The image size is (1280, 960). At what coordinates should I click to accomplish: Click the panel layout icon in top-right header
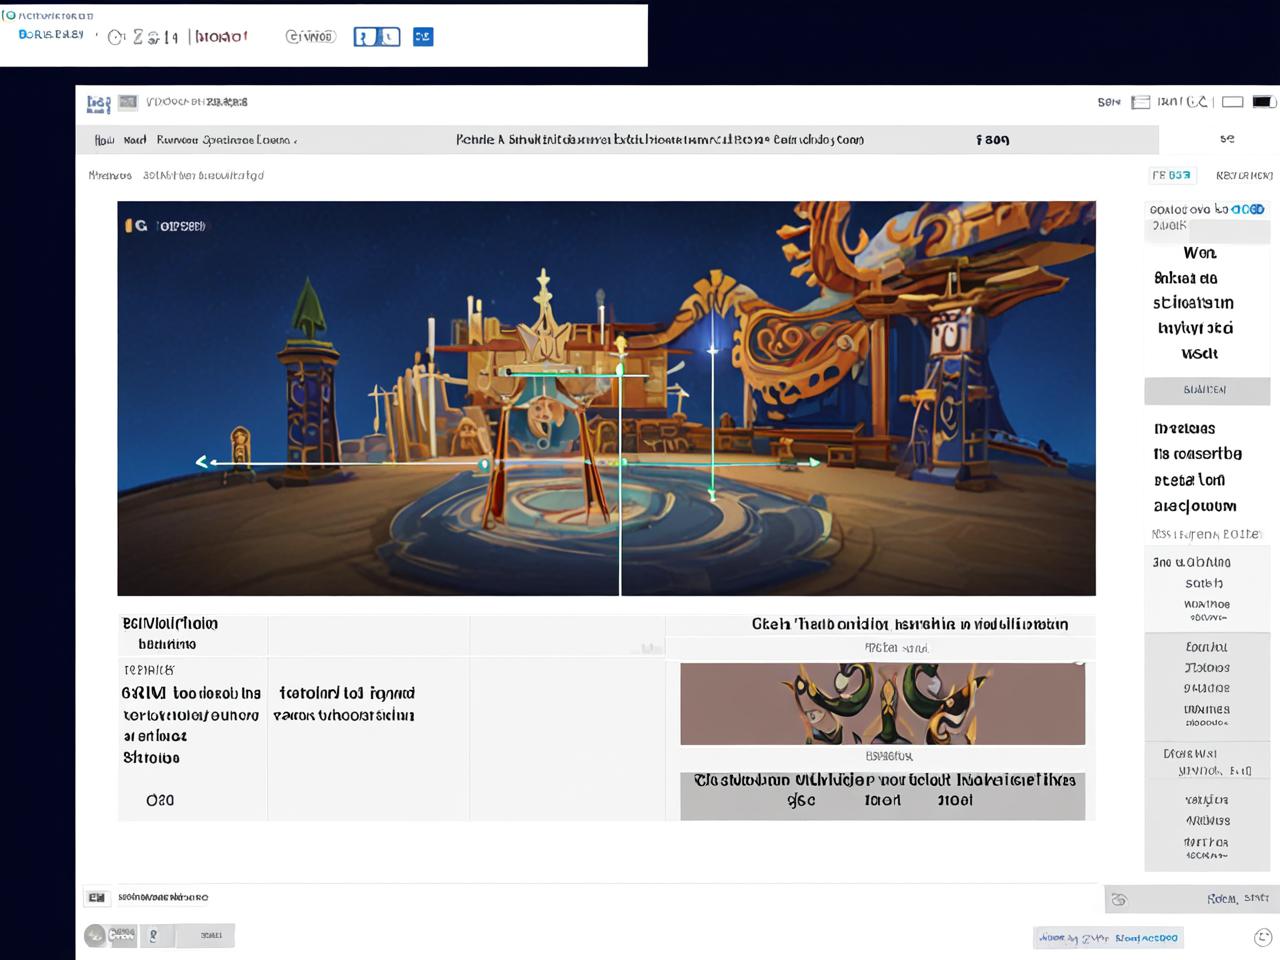(x=1140, y=102)
